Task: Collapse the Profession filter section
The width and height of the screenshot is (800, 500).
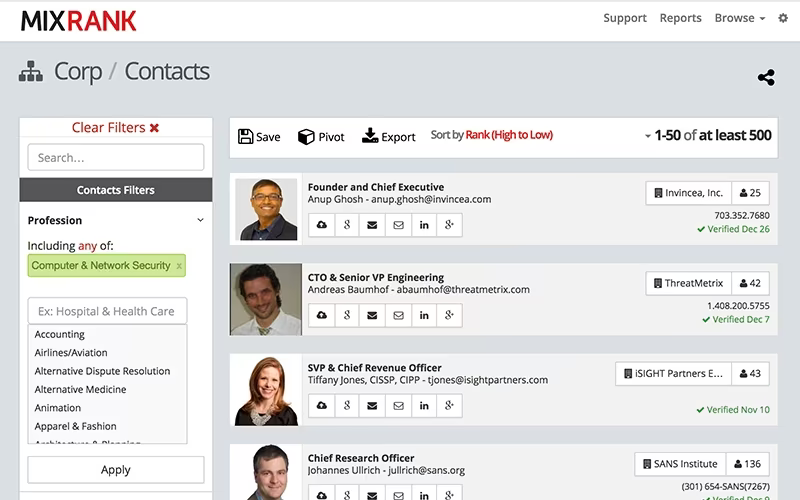Action: pos(201,220)
